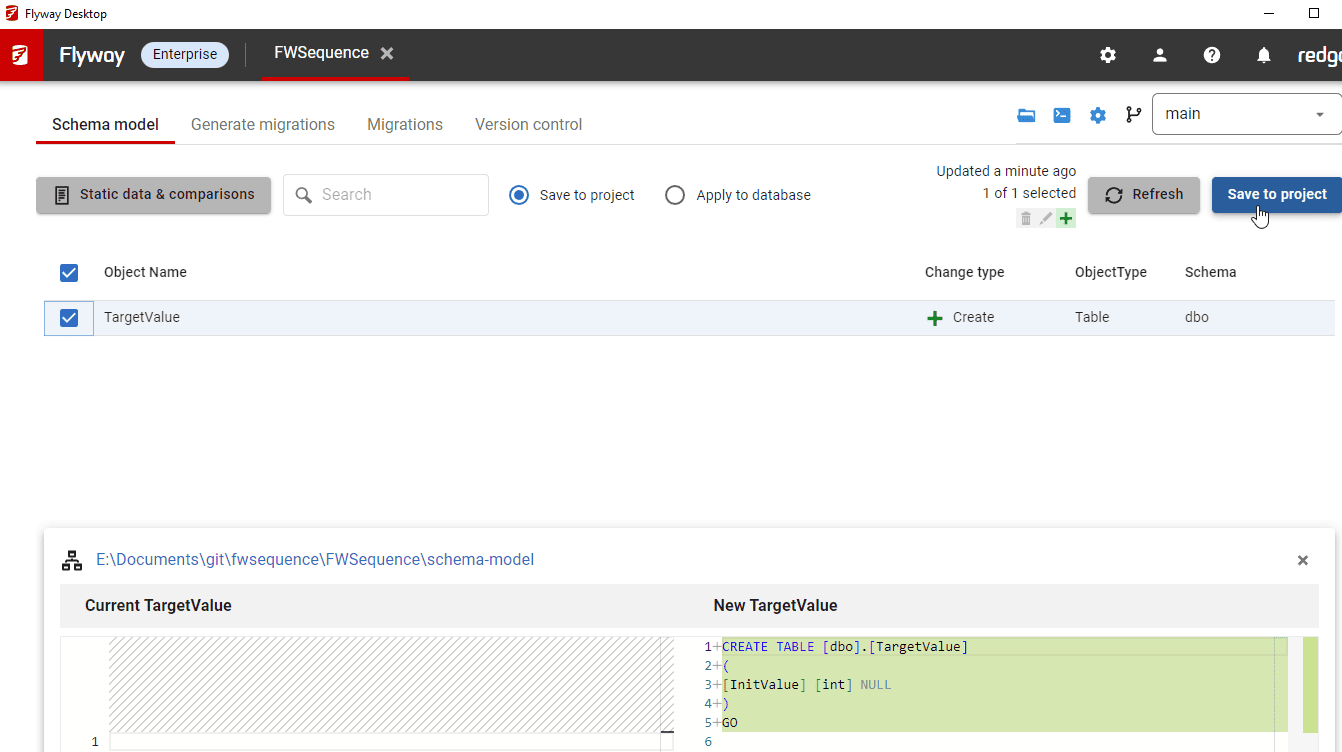Click the pencil edit filter icon
Image resolution: width=1342 pixels, height=752 pixels.
[x=1046, y=218]
